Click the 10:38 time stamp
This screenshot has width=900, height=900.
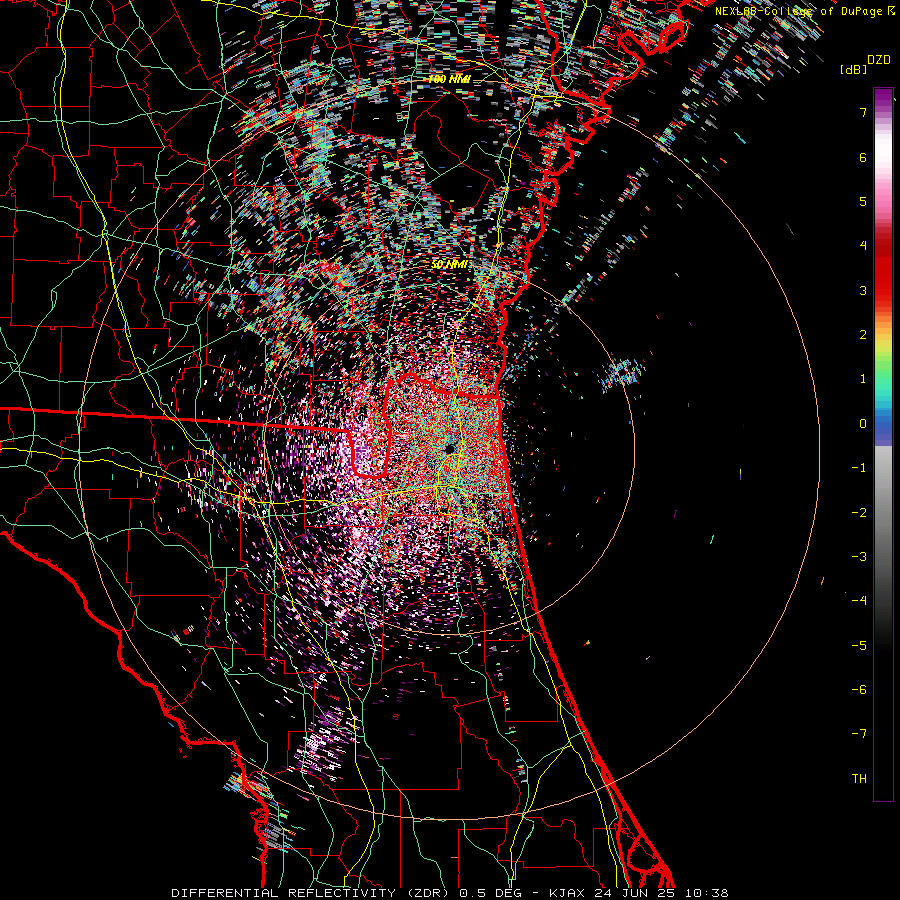pos(707,893)
